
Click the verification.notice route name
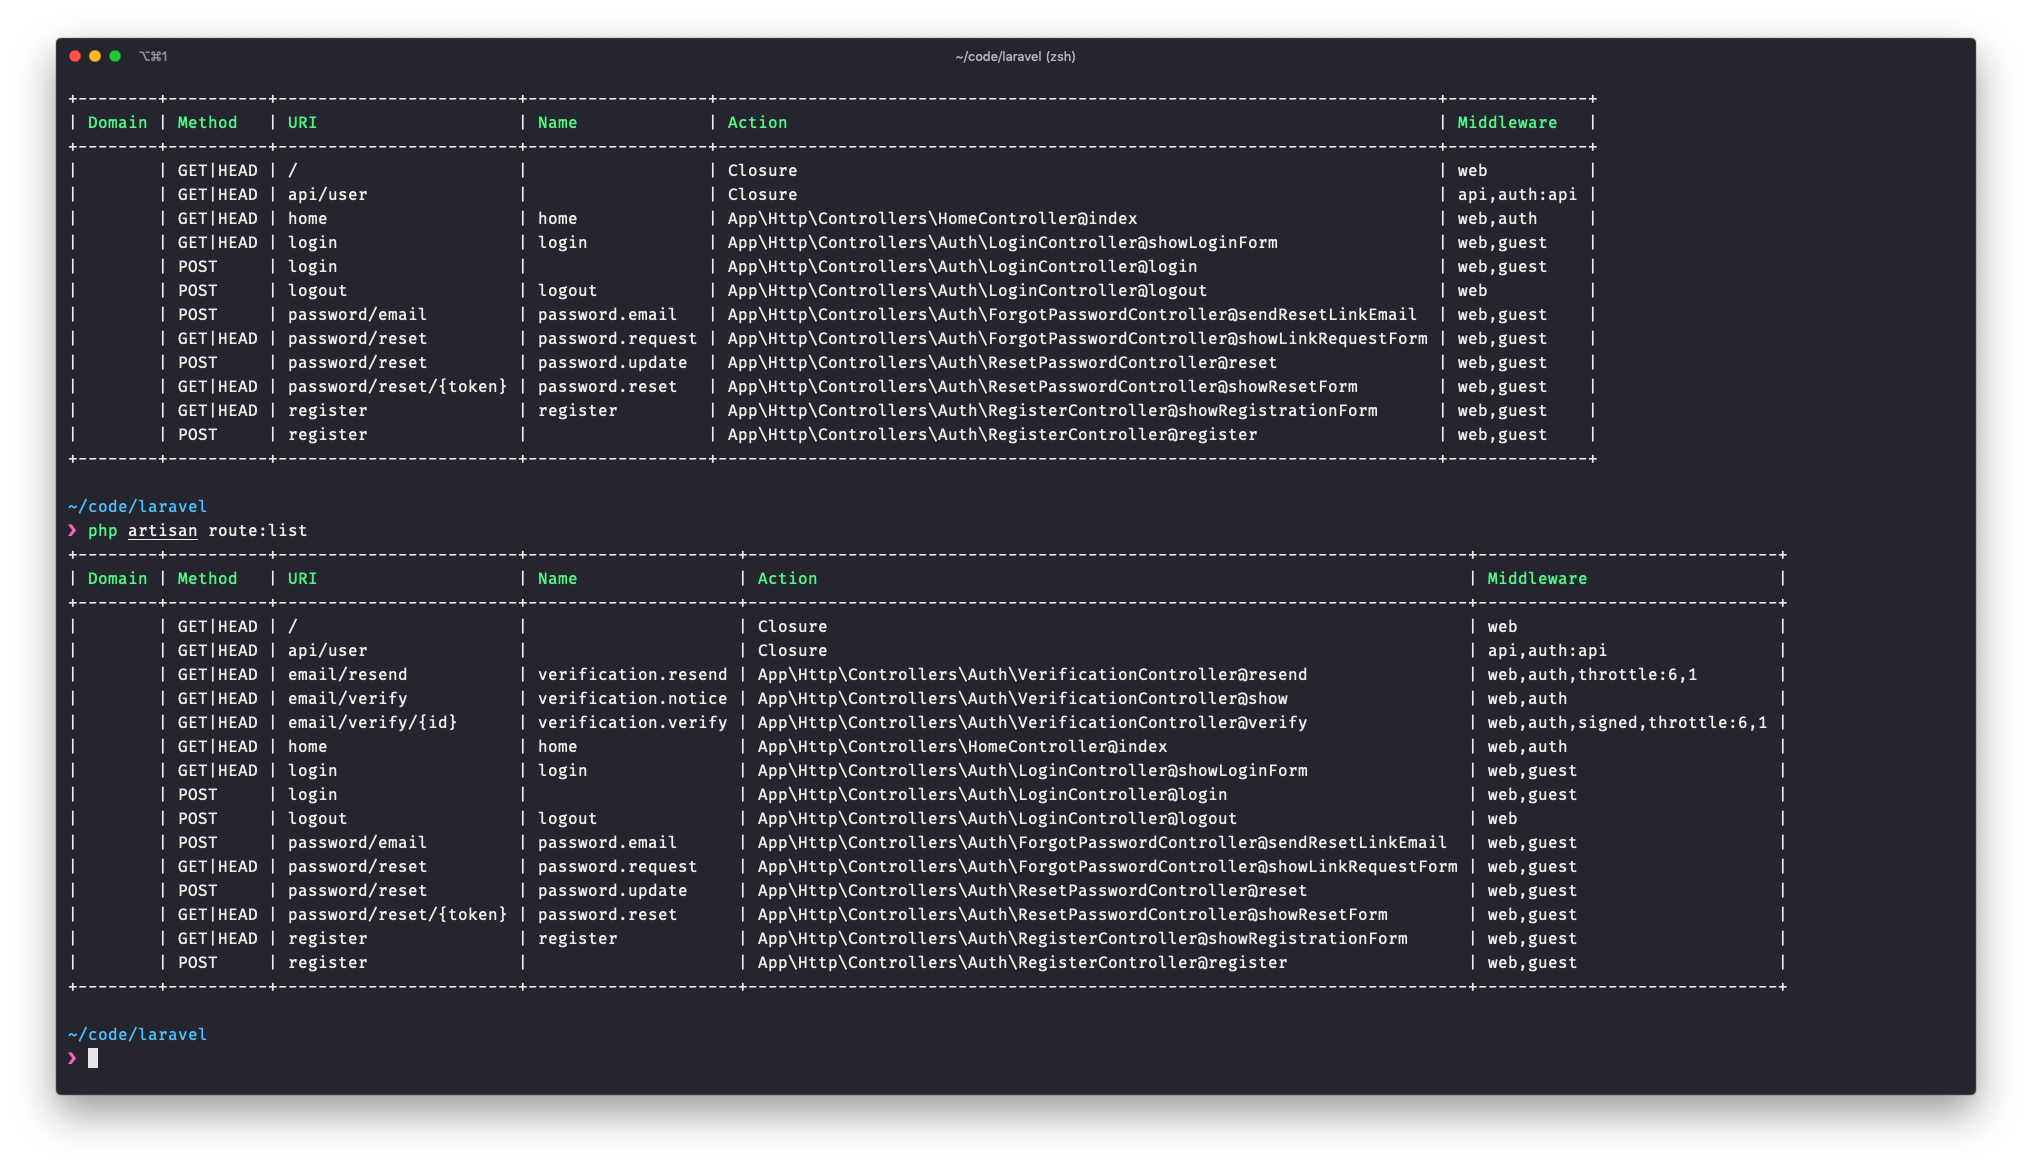pyautogui.click(x=632, y=699)
